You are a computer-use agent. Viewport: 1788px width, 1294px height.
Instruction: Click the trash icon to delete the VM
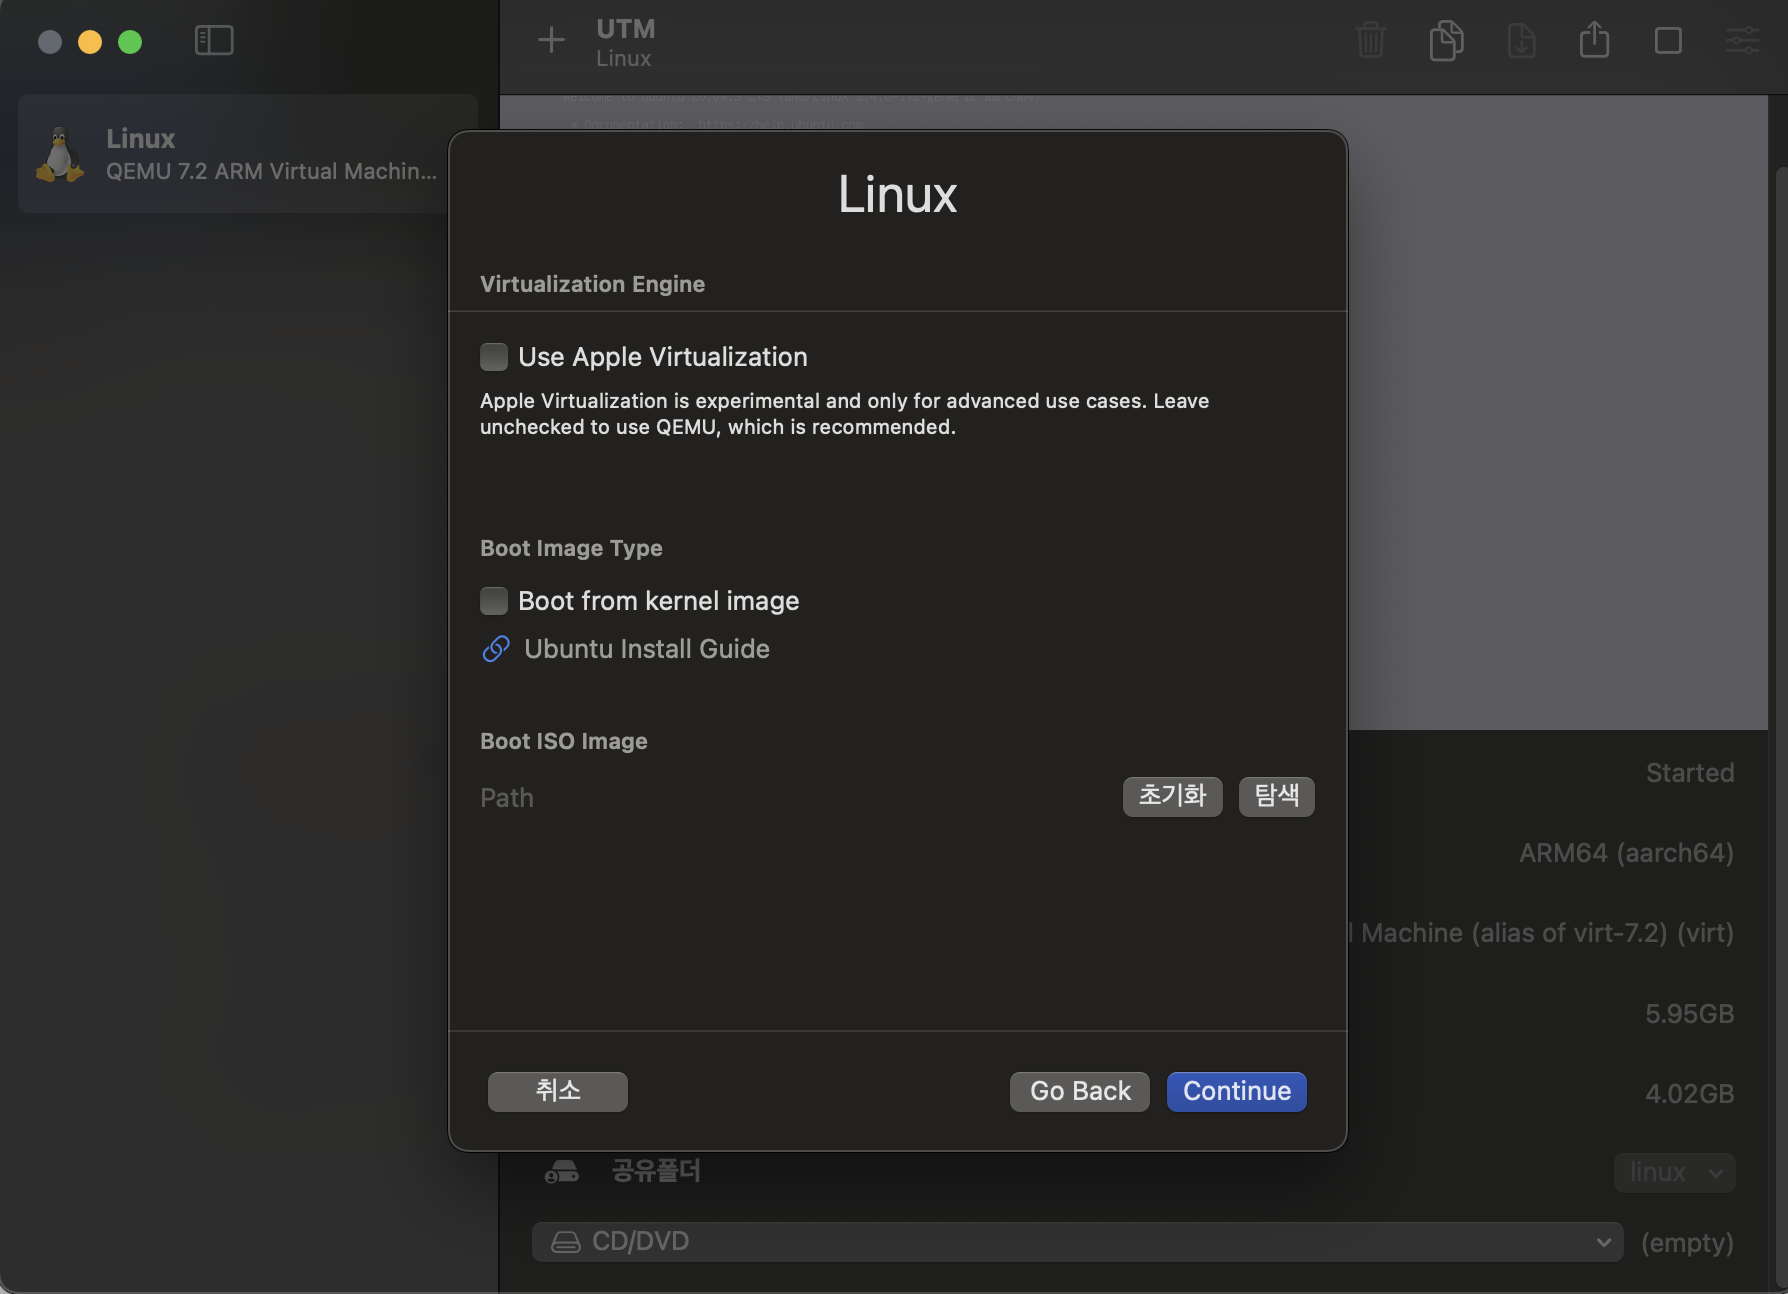point(1370,41)
